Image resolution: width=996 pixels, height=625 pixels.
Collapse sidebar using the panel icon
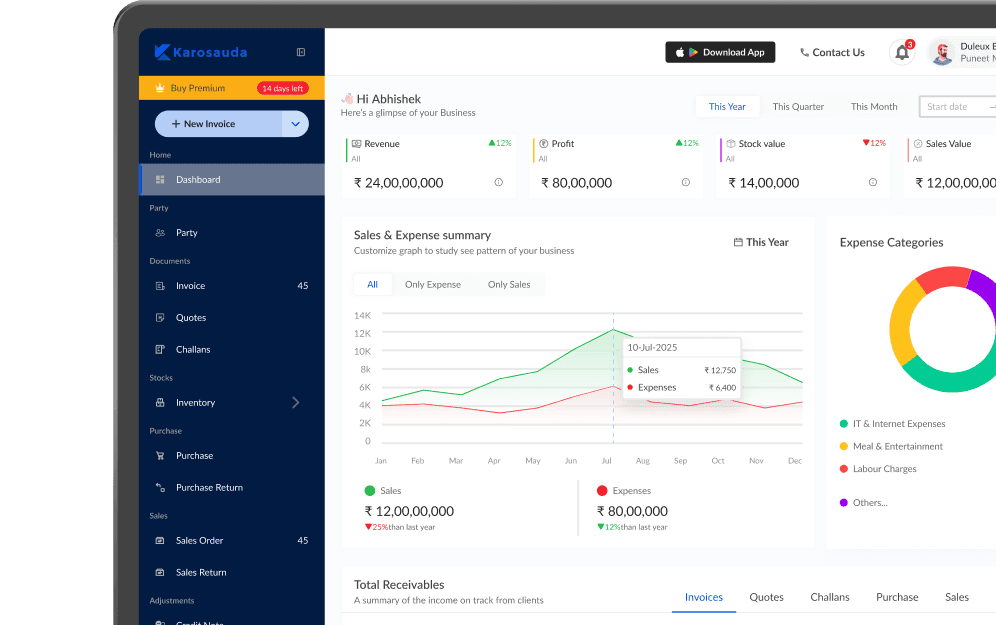pyautogui.click(x=301, y=52)
